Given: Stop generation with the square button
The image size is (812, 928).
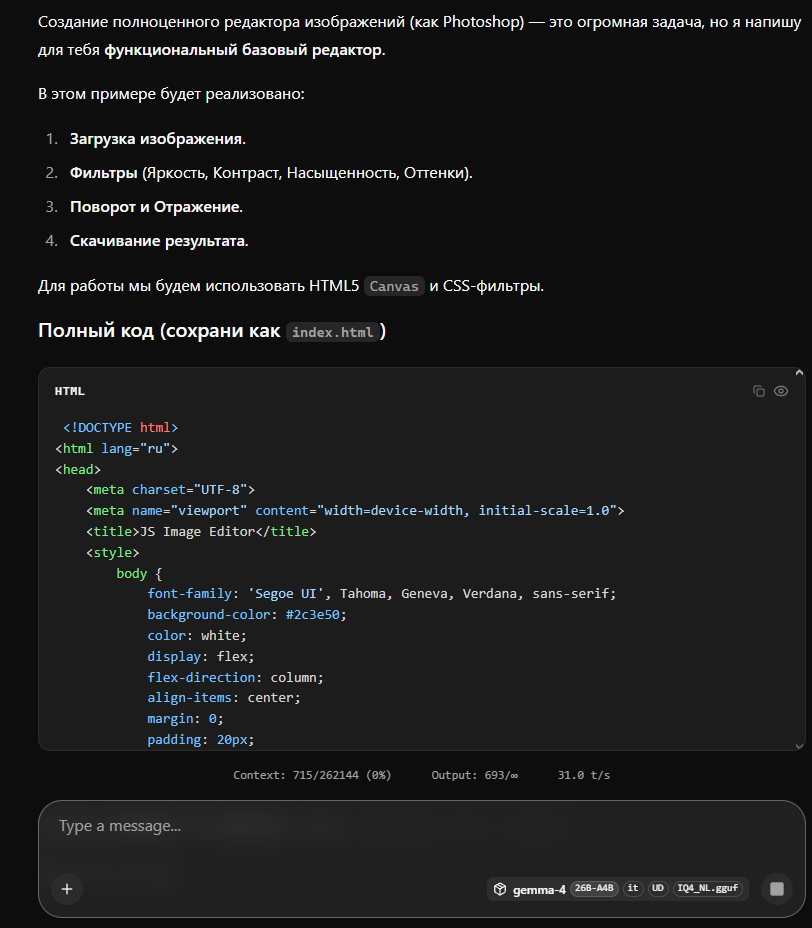Looking at the screenshot, I should [x=776, y=888].
